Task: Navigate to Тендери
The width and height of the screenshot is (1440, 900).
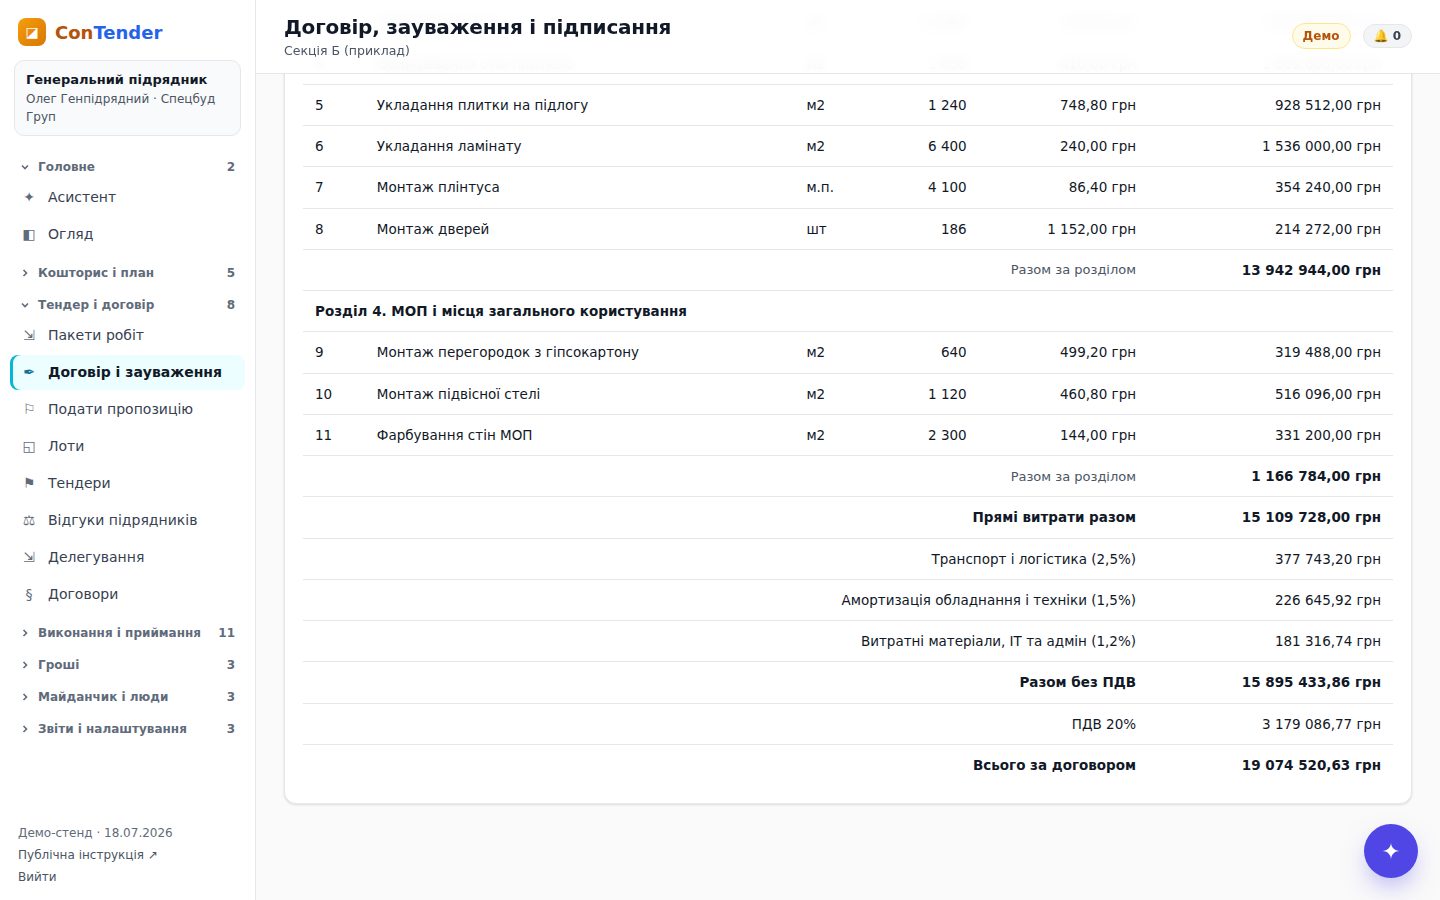Action: click(127, 483)
